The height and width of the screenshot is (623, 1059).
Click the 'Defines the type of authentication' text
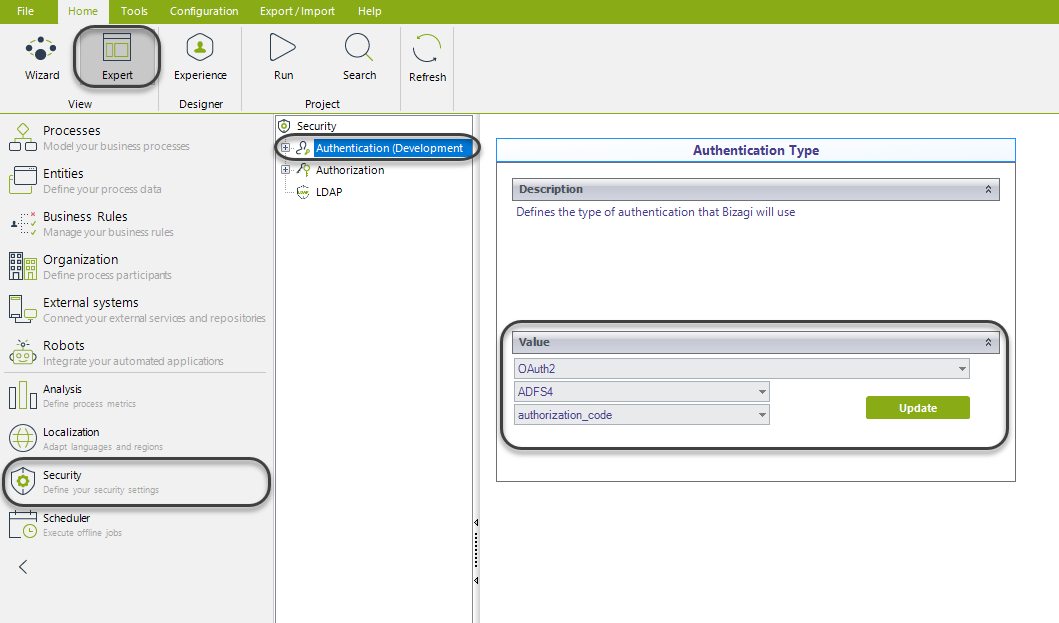pyautogui.click(x=655, y=212)
